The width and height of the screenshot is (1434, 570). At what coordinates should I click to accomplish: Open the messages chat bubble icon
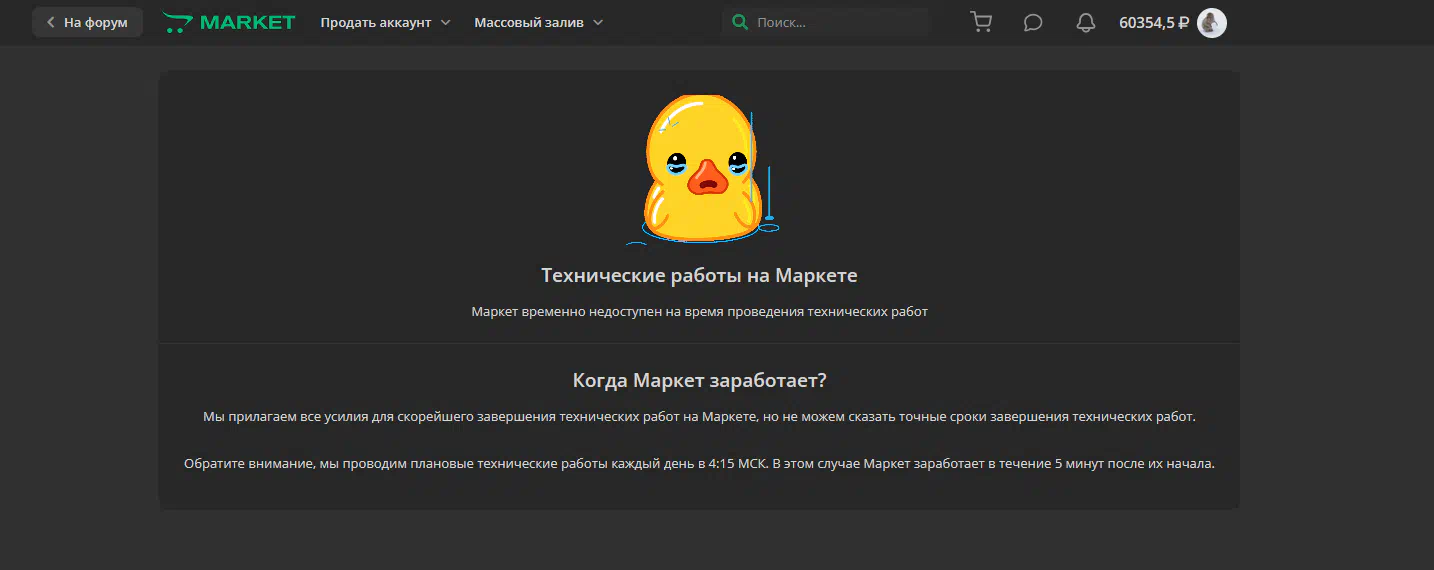click(x=1033, y=22)
